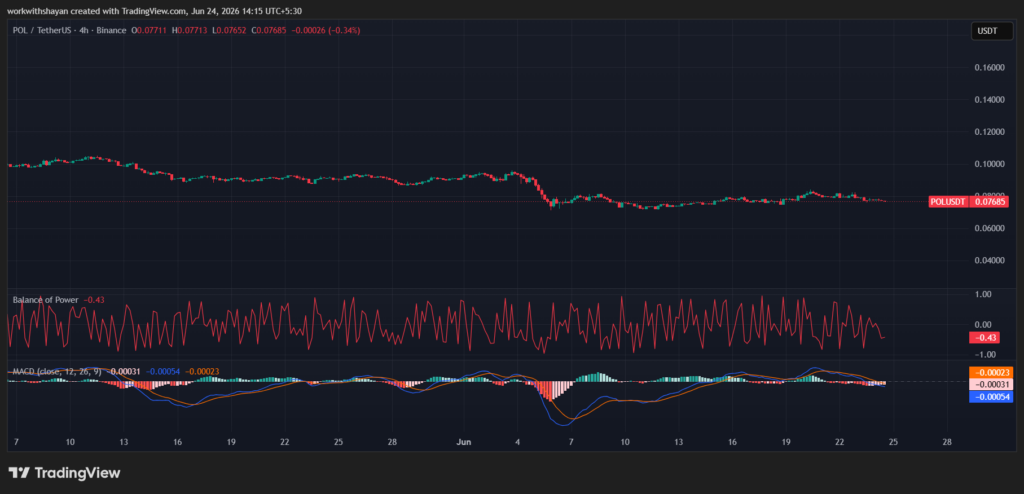The width and height of the screenshot is (1024, 494).
Task: Click the blue −0.00054 MACD axis tag
Action: tap(991, 397)
